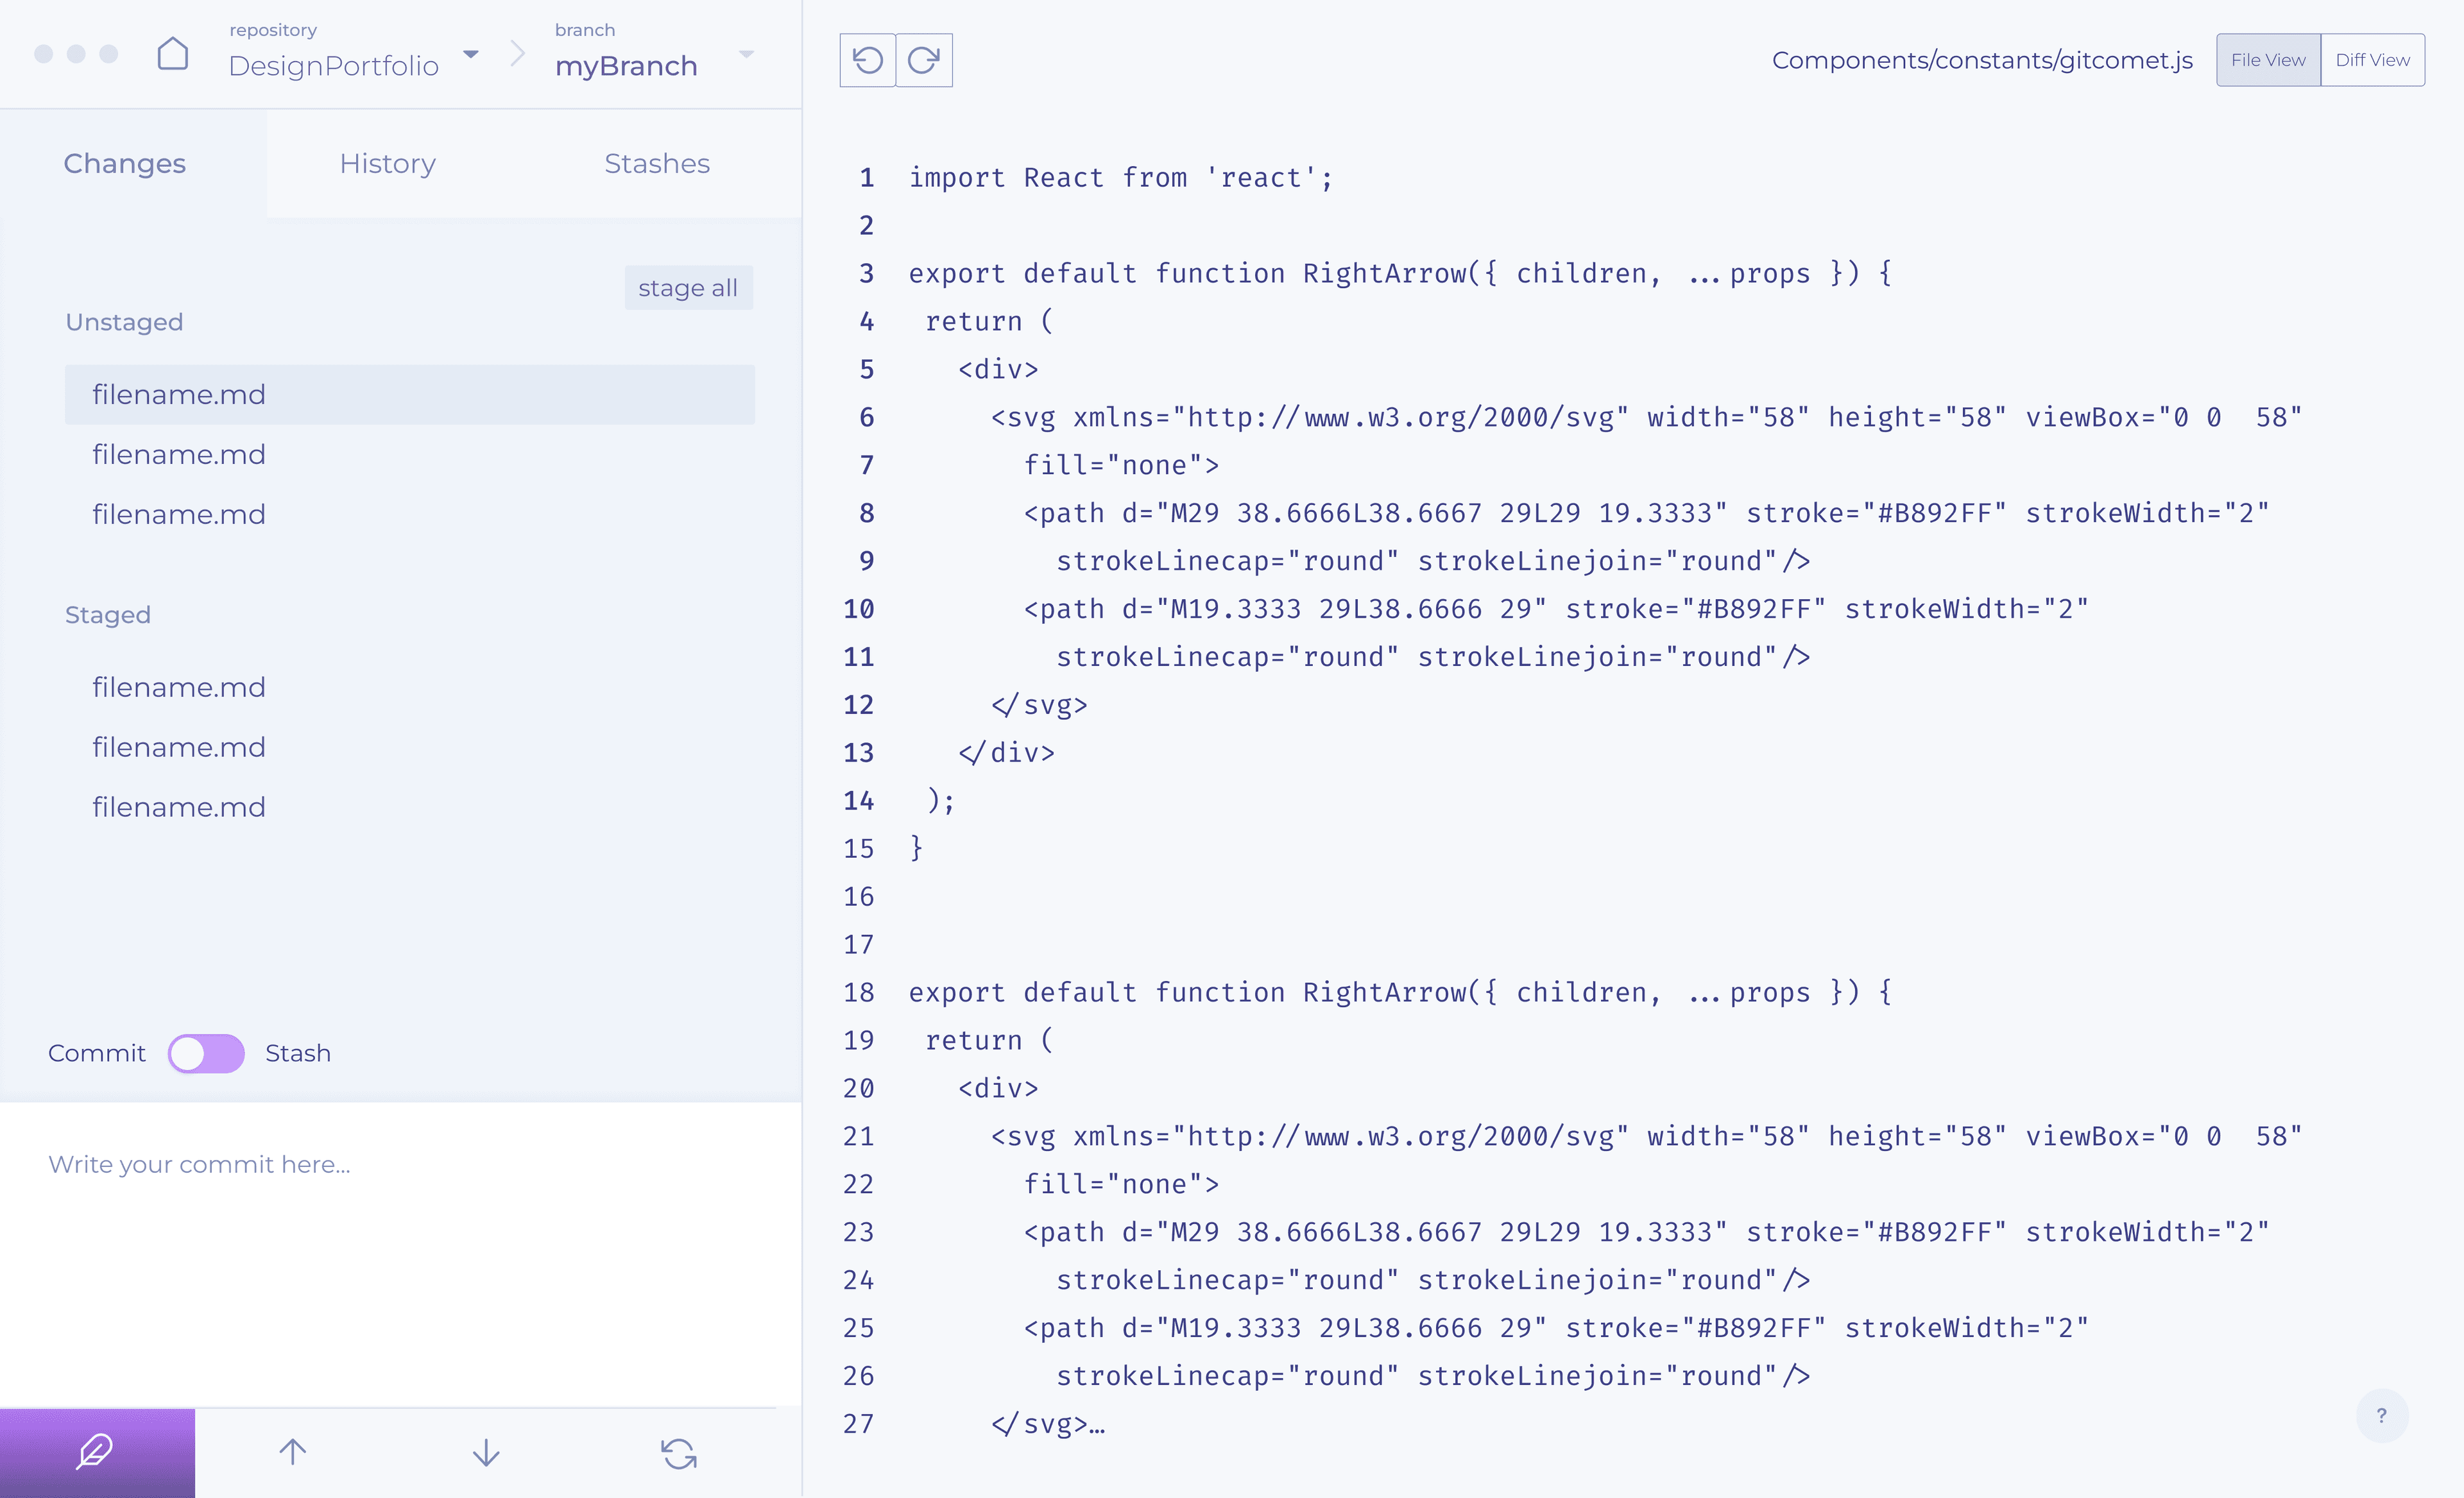Click line number 27 in the gutter

(858, 1424)
